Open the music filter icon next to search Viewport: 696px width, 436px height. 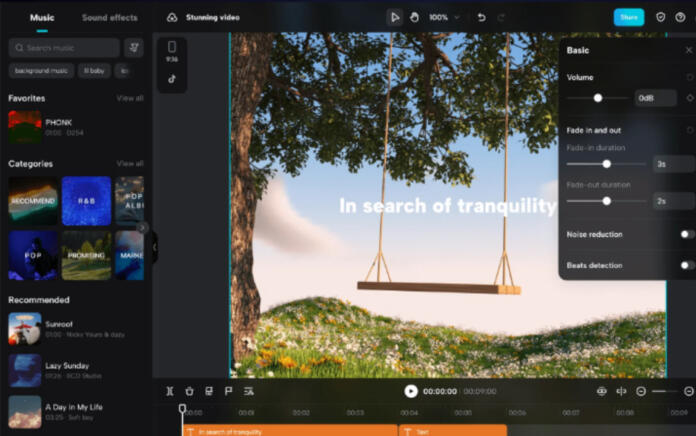click(x=134, y=48)
